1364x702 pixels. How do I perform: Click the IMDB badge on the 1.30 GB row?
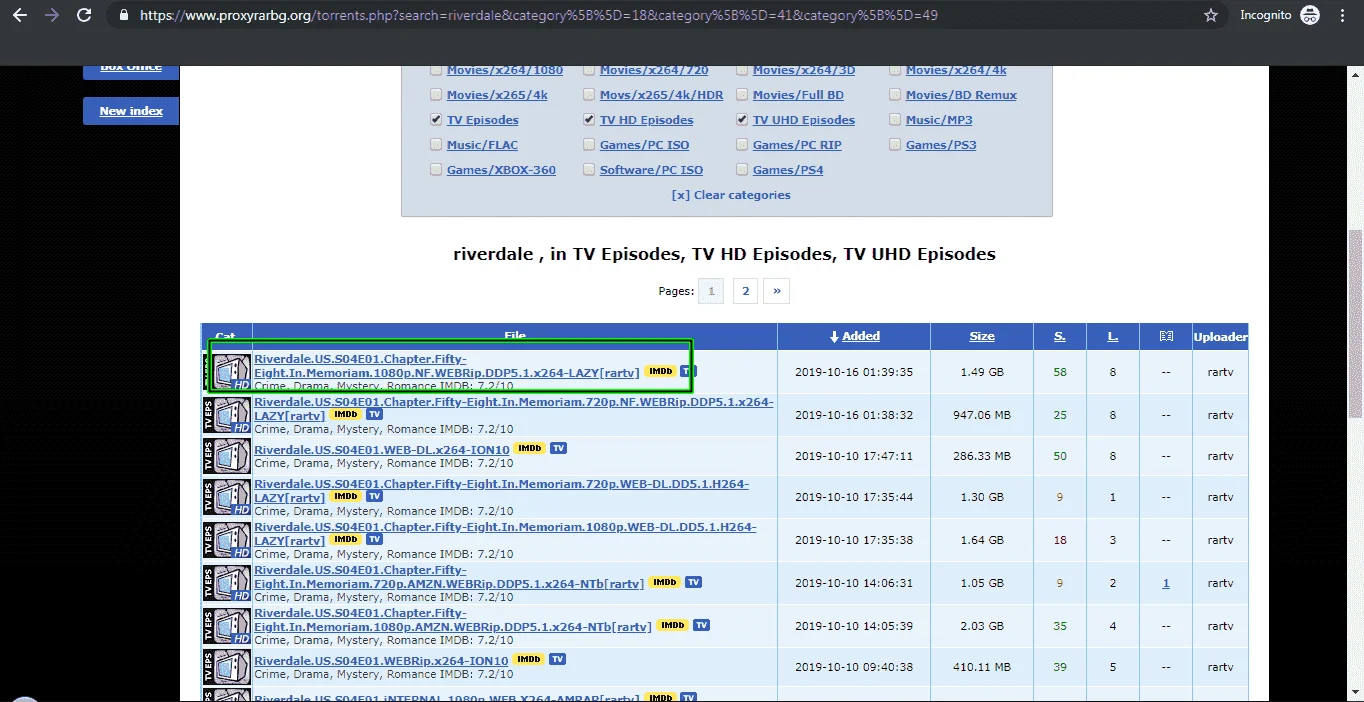click(x=345, y=497)
